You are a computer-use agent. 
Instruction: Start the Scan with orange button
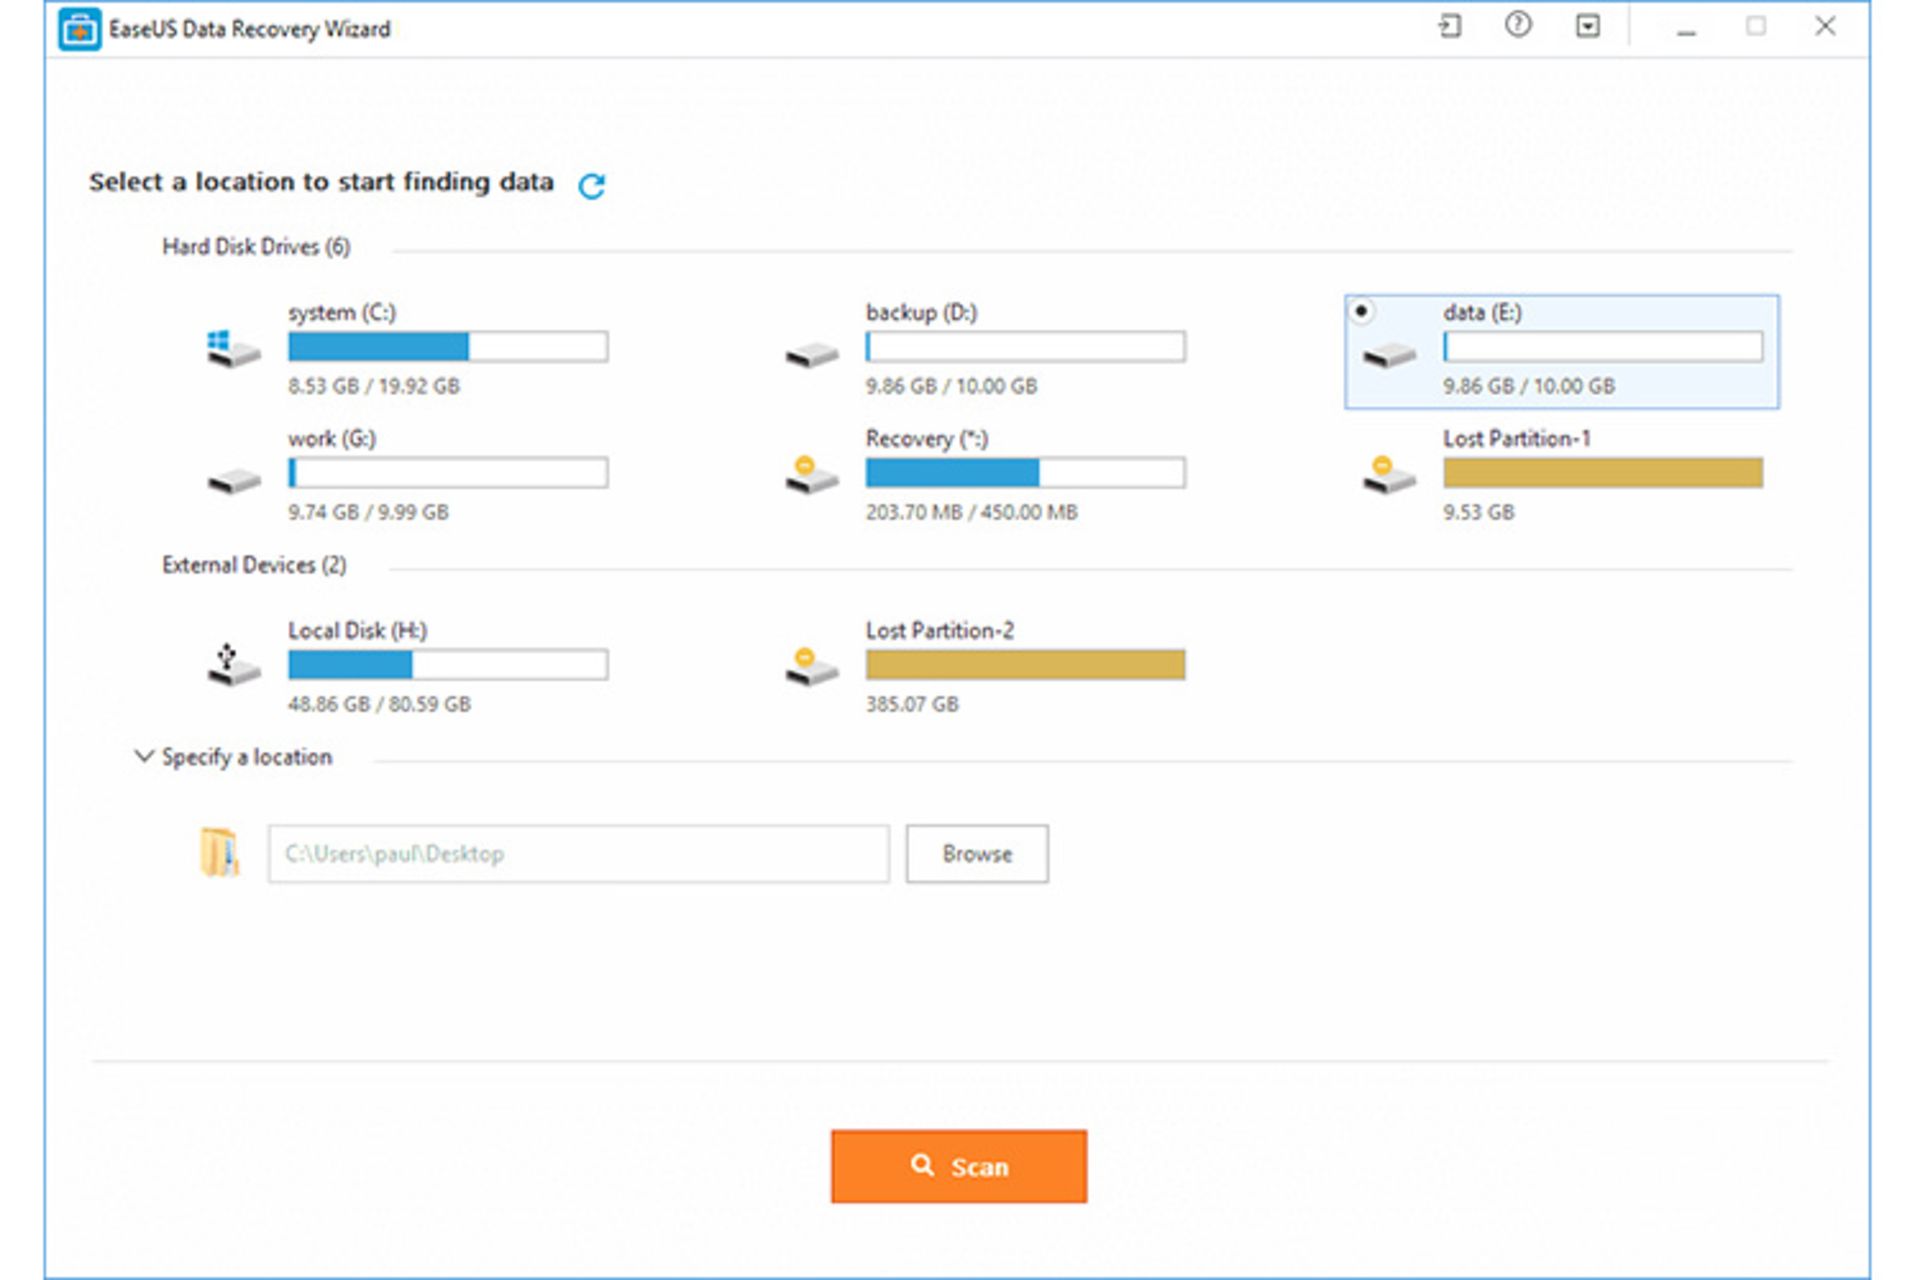[x=959, y=1166]
